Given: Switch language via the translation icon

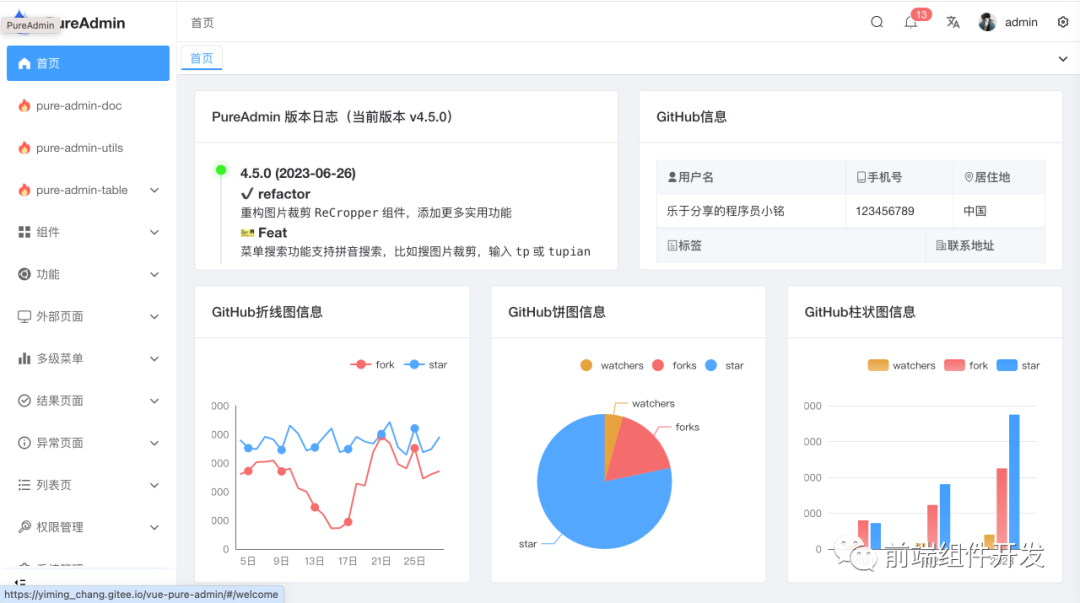Looking at the screenshot, I should [952, 21].
